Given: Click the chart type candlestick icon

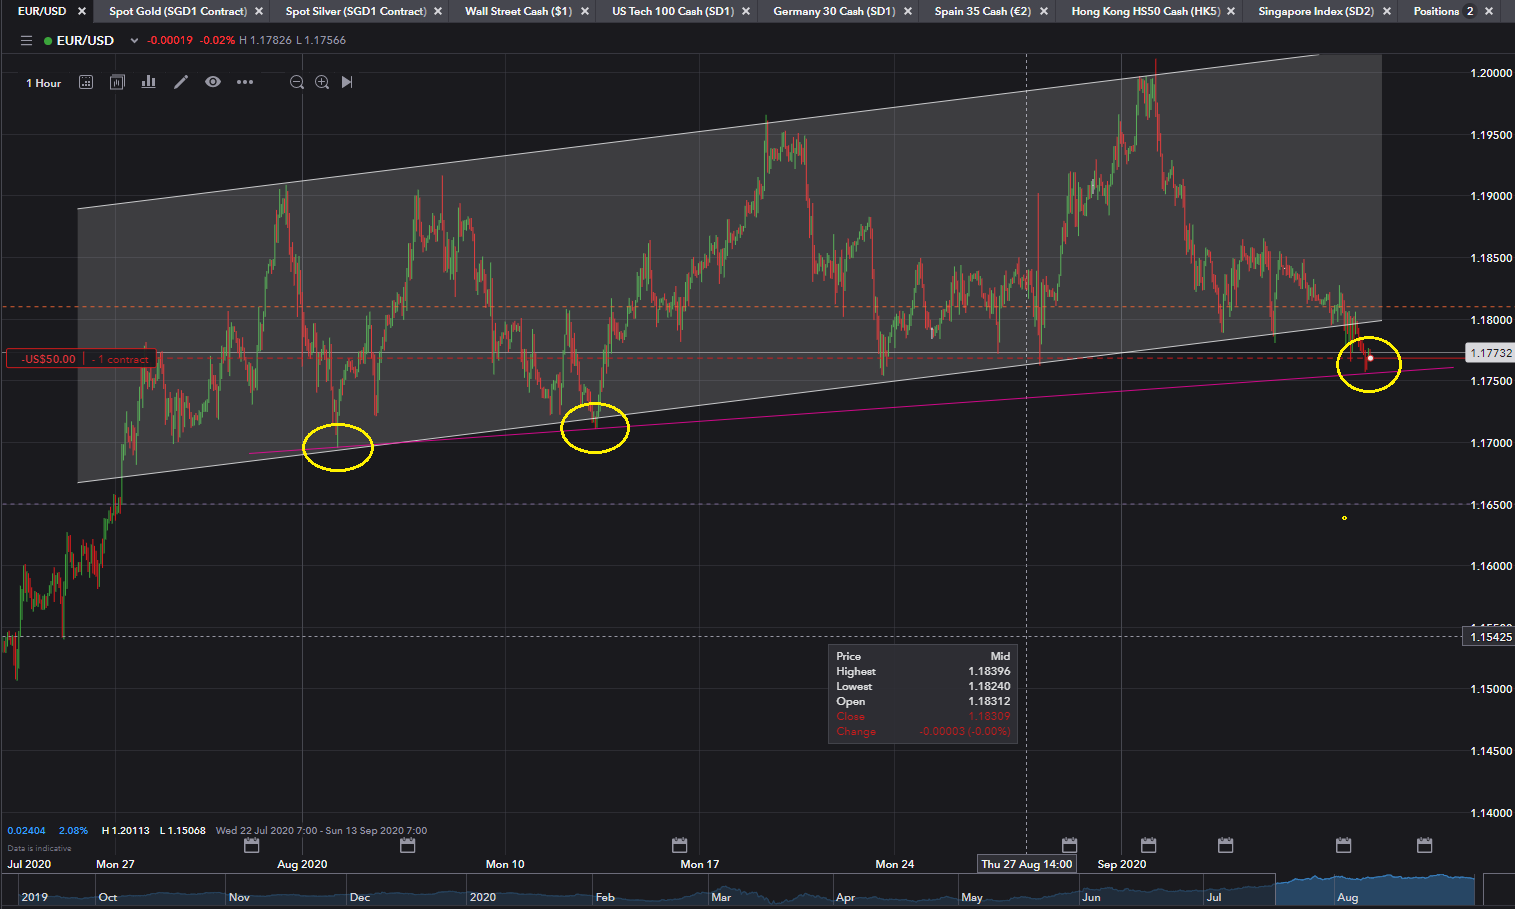Looking at the screenshot, I should pos(117,82).
